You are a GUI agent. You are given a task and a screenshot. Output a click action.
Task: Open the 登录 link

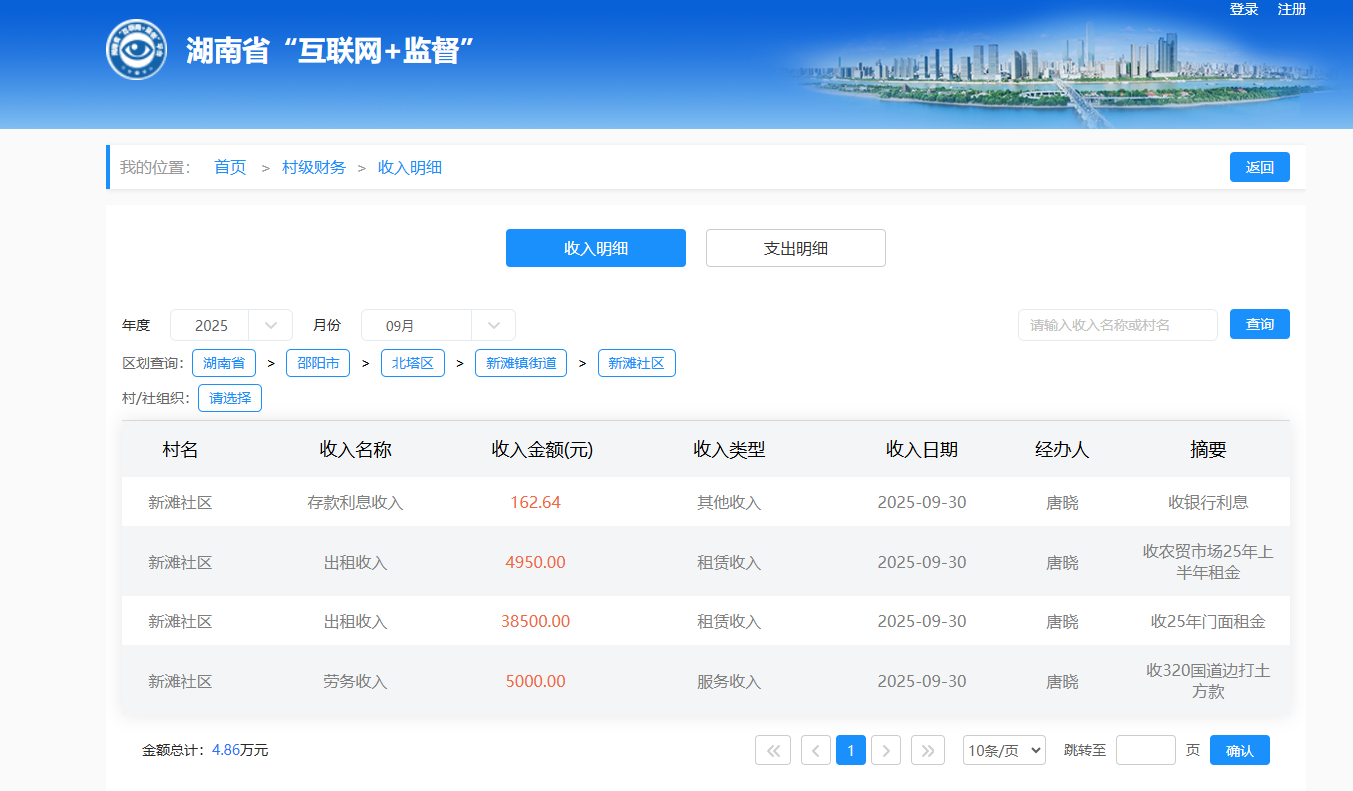click(1244, 9)
